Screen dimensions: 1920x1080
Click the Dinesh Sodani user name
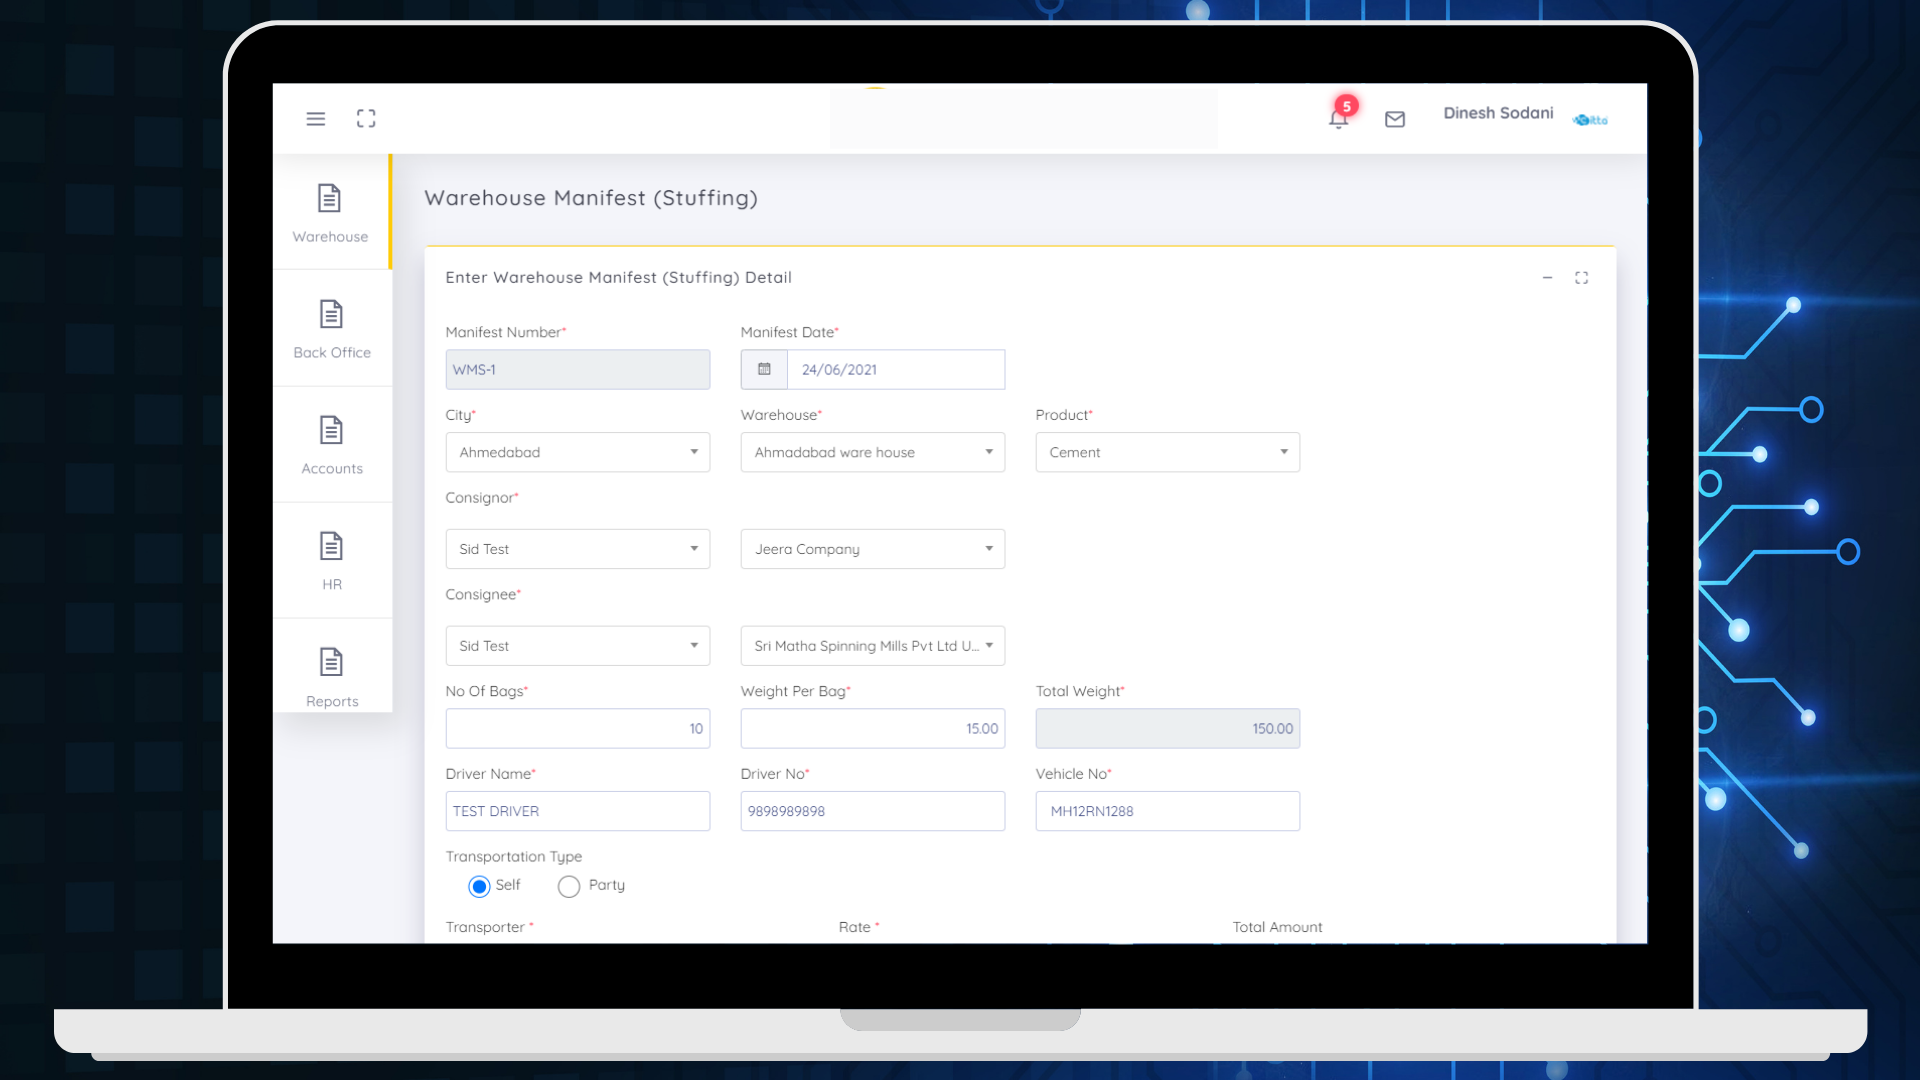click(1498, 113)
